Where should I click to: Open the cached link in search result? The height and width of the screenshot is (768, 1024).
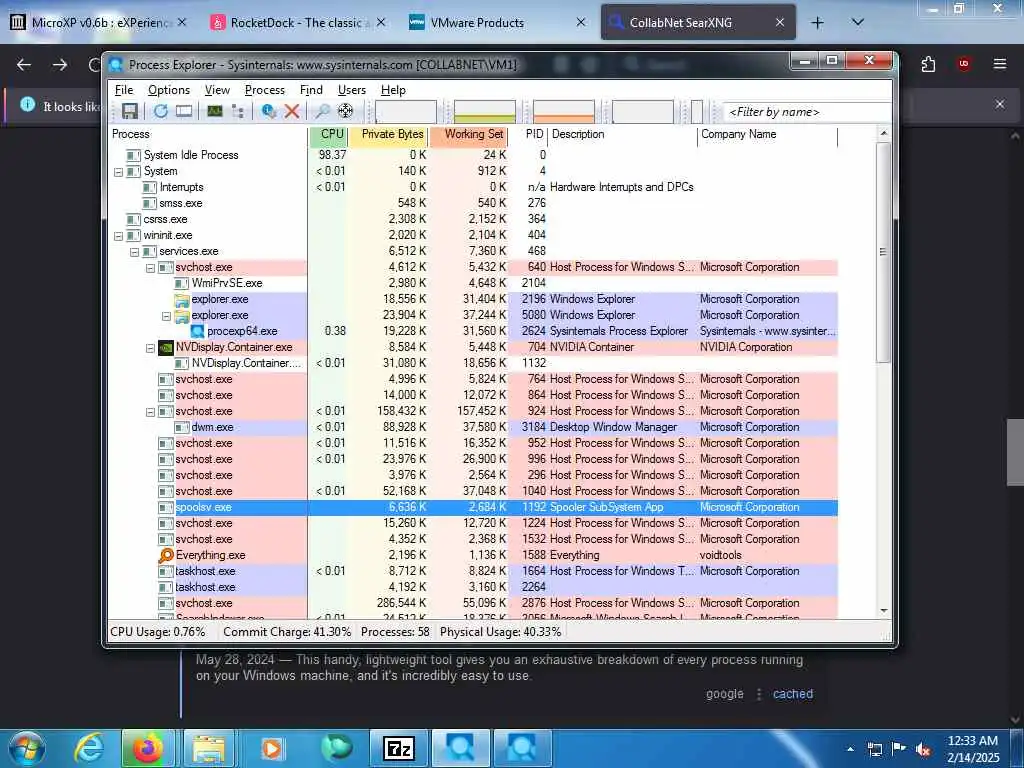pos(793,694)
